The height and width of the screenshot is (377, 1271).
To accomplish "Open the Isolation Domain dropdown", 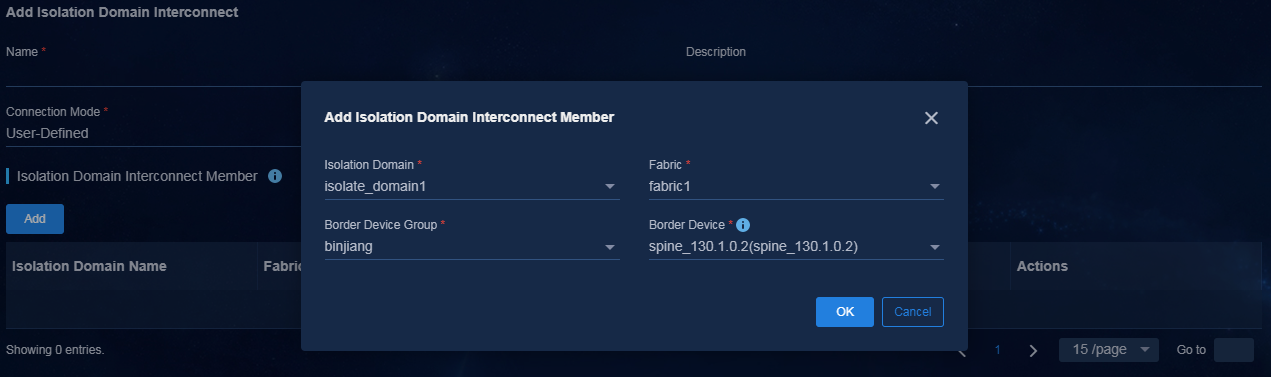I will click(x=472, y=186).
